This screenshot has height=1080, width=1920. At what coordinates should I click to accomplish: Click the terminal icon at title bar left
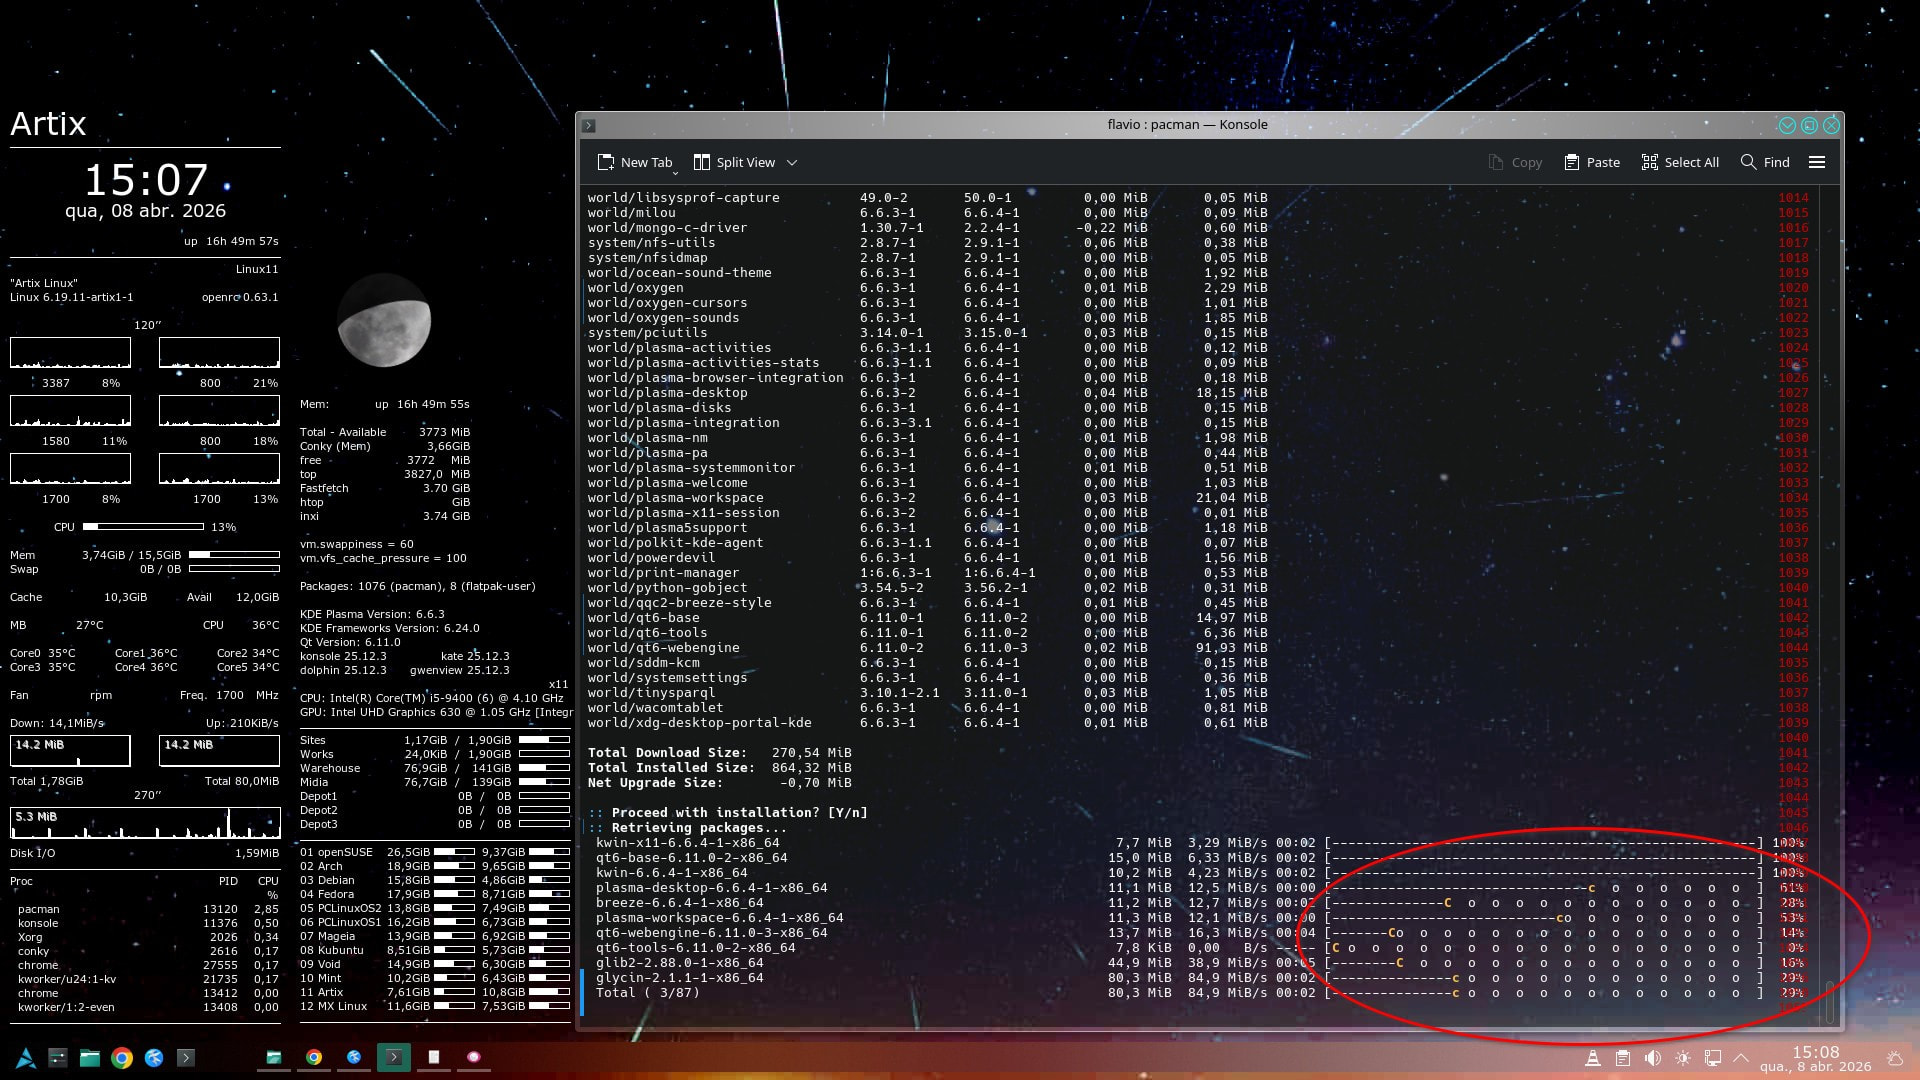point(589,125)
